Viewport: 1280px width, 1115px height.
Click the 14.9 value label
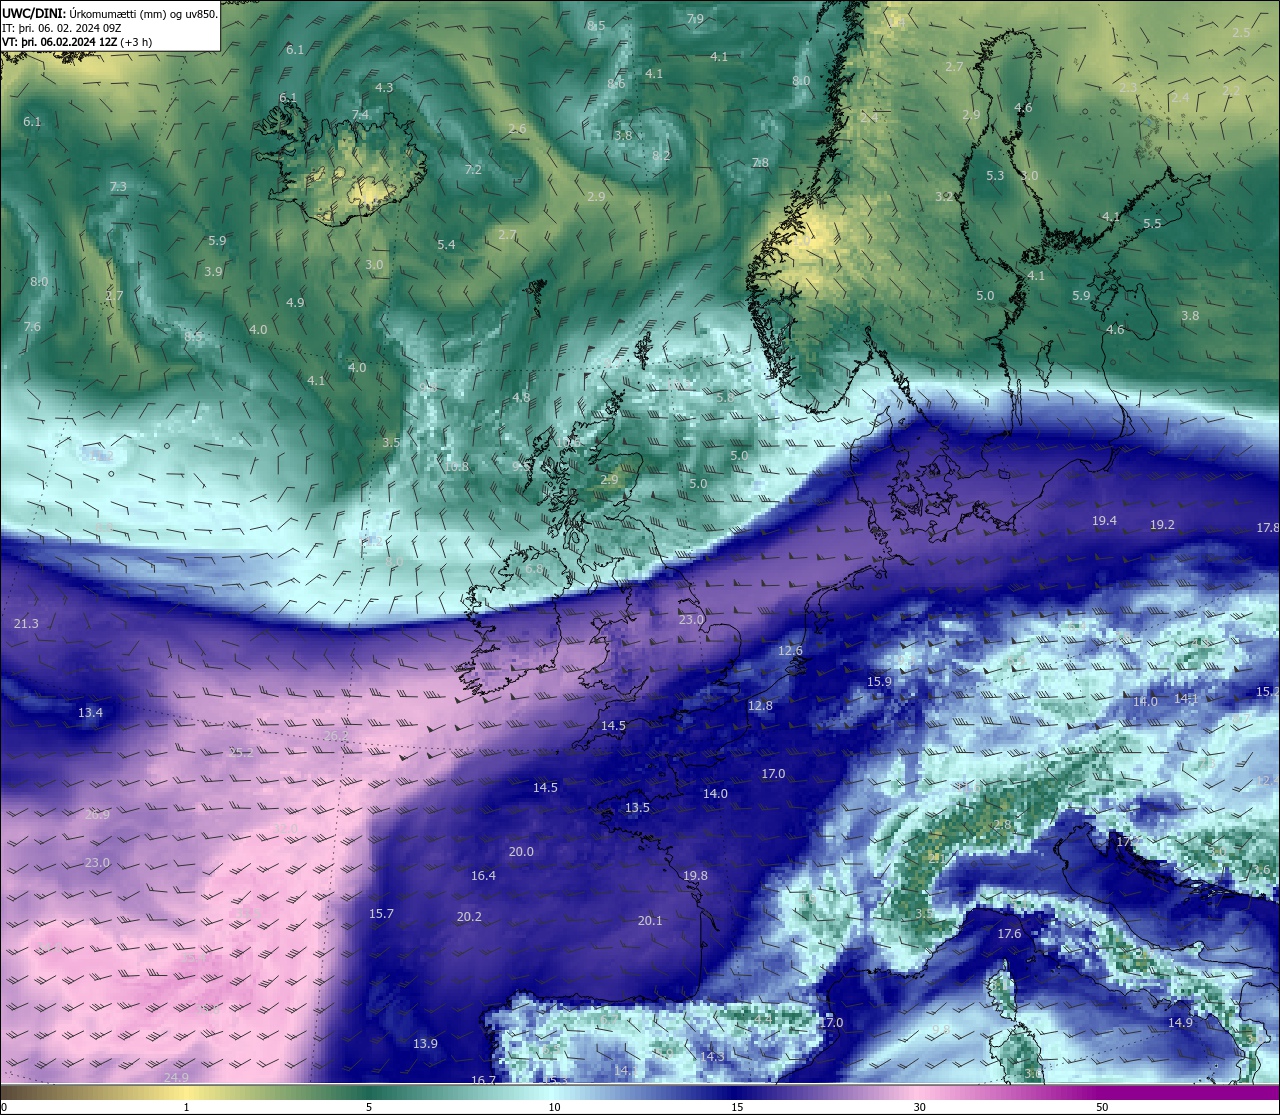pos(1180,1023)
